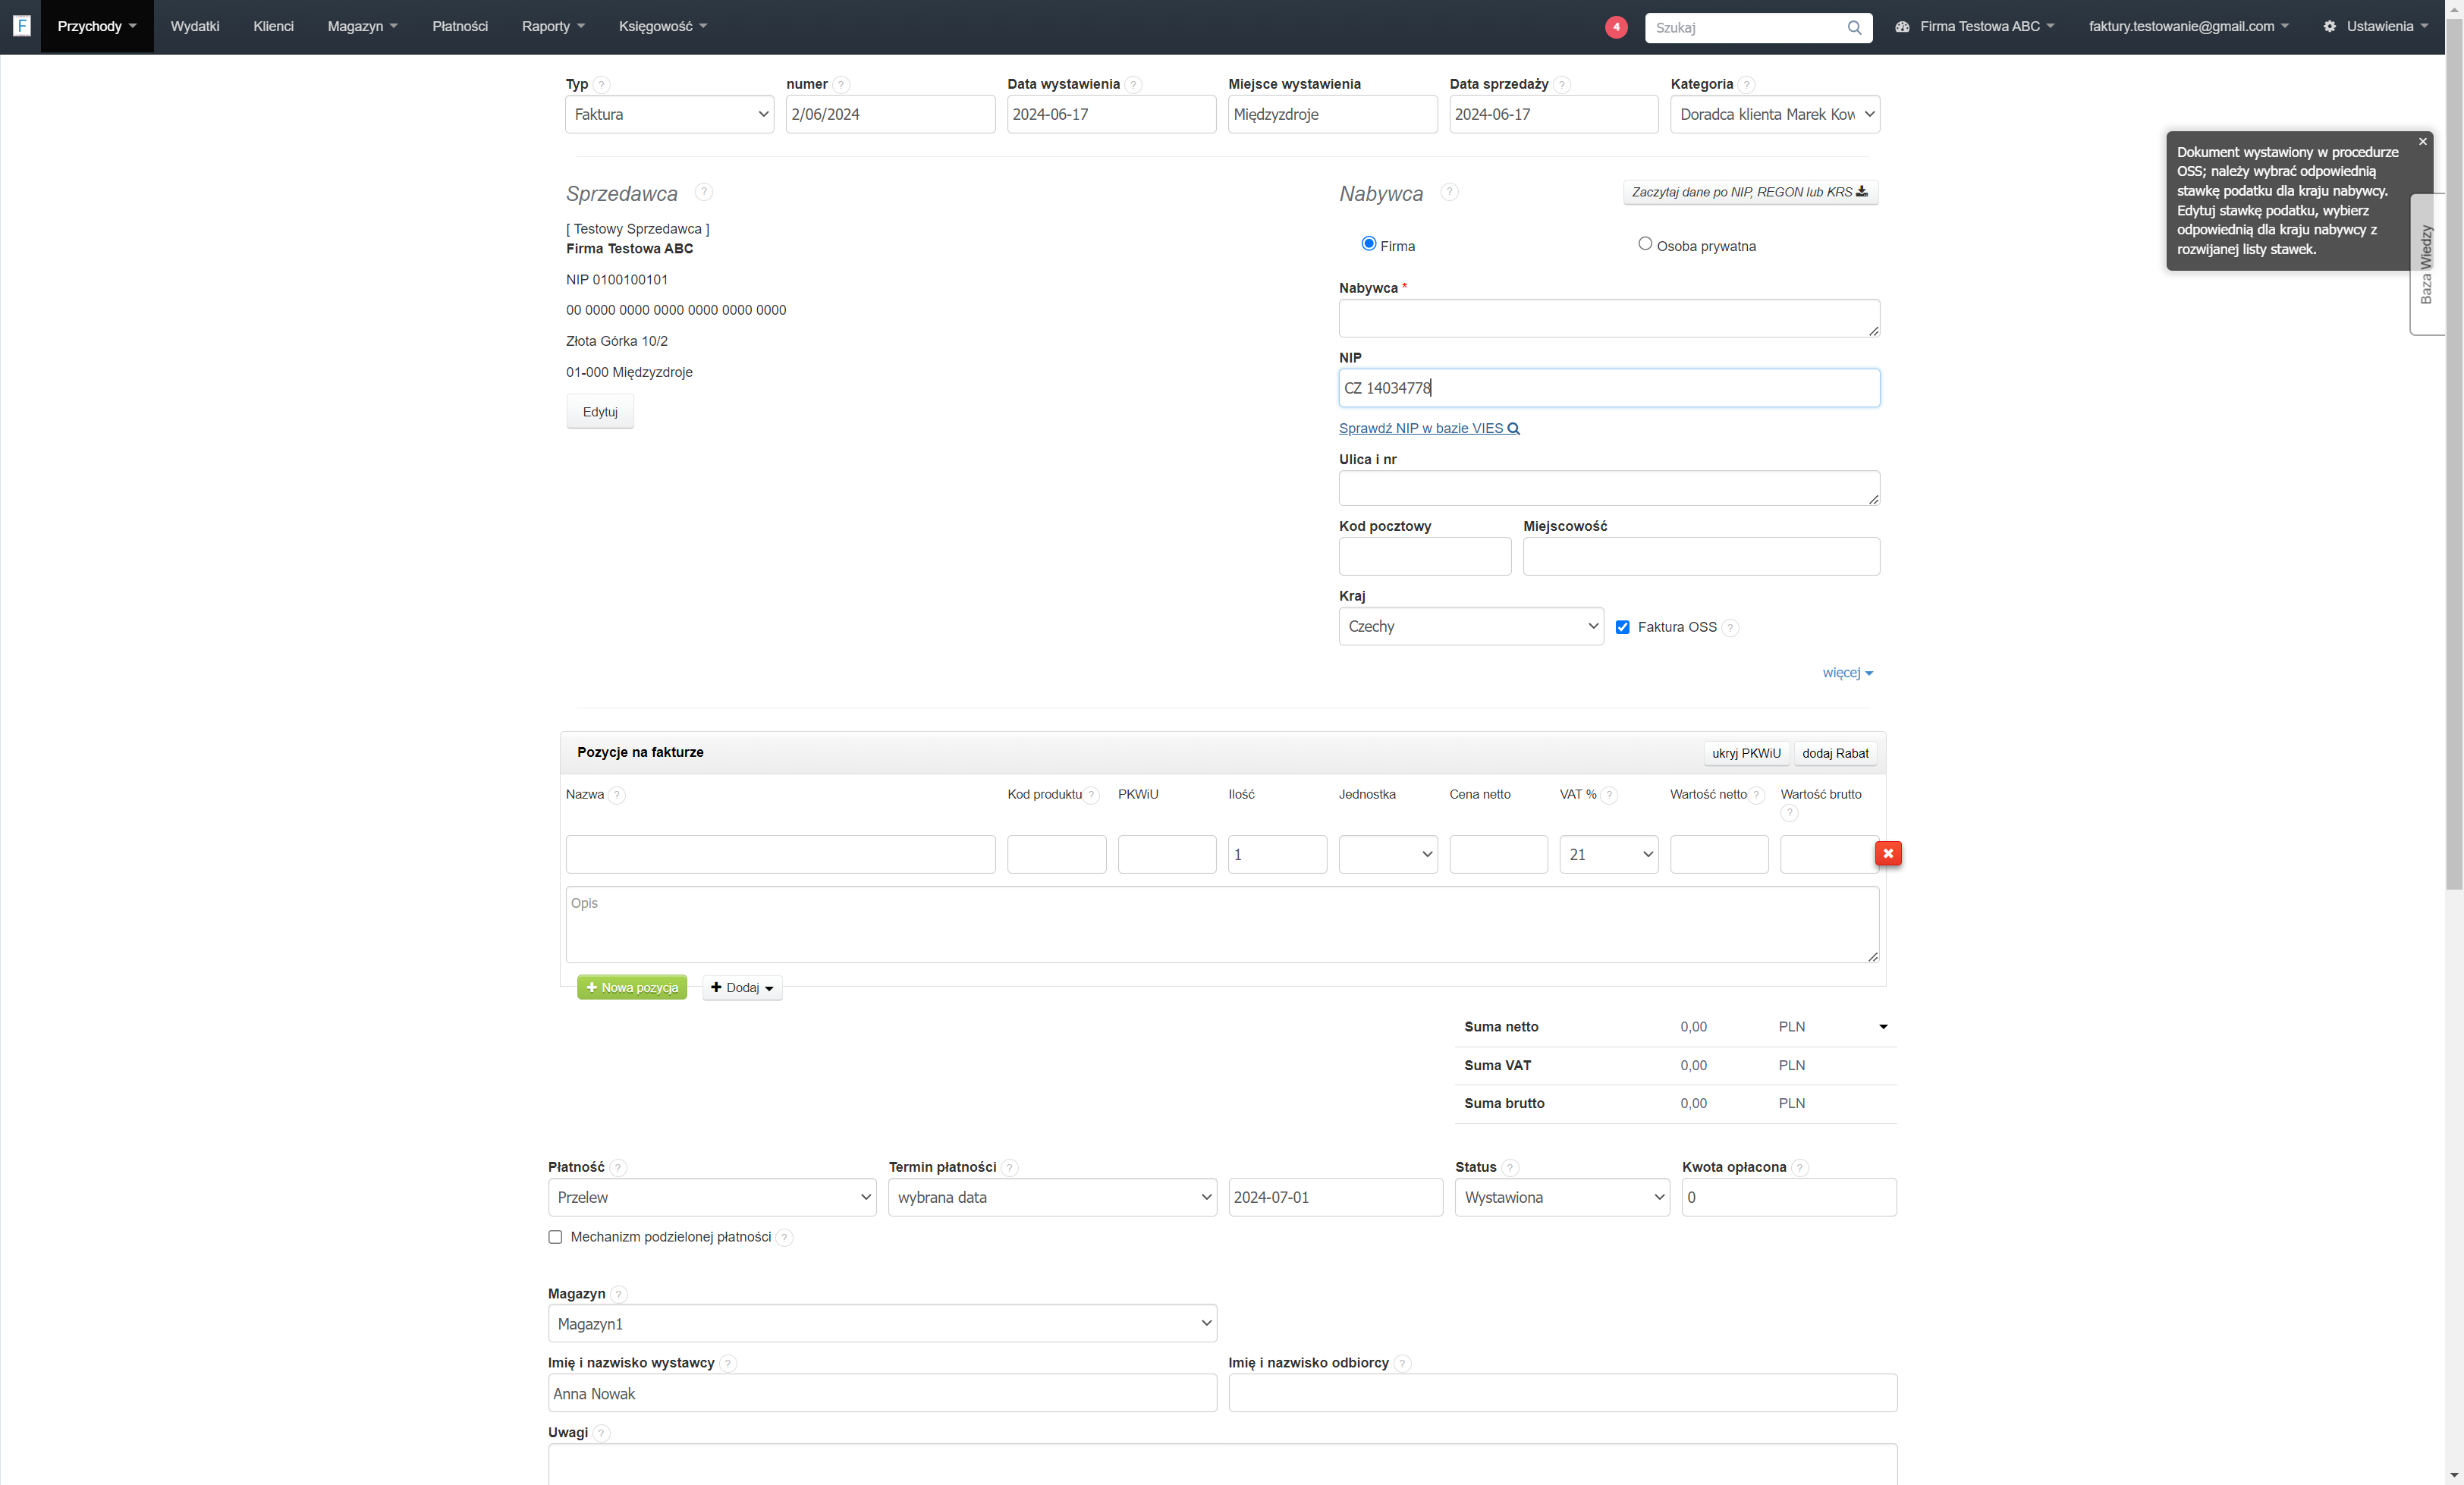This screenshot has width=2464, height=1485.
Task: Open the red notifications badge showing 4
Action: coord(1616,27)
